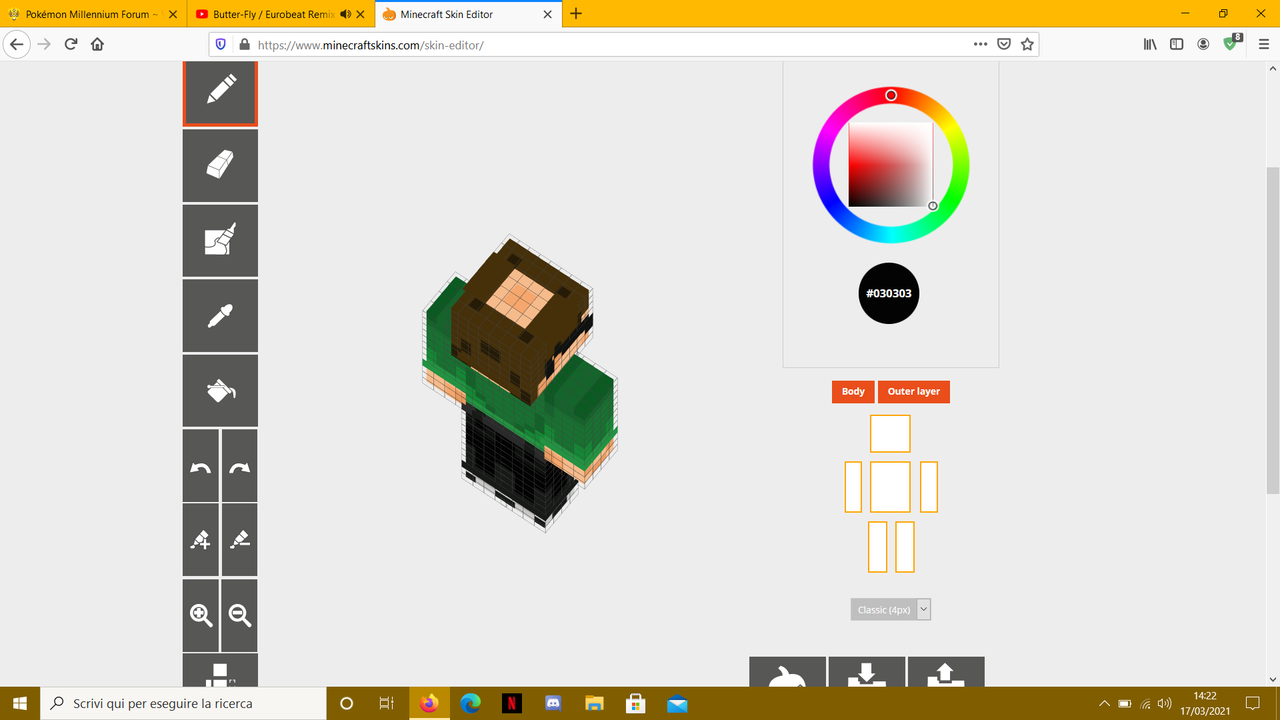Switch editing to the Body layer
This screenshot has height=720, width=1280.
852,391
